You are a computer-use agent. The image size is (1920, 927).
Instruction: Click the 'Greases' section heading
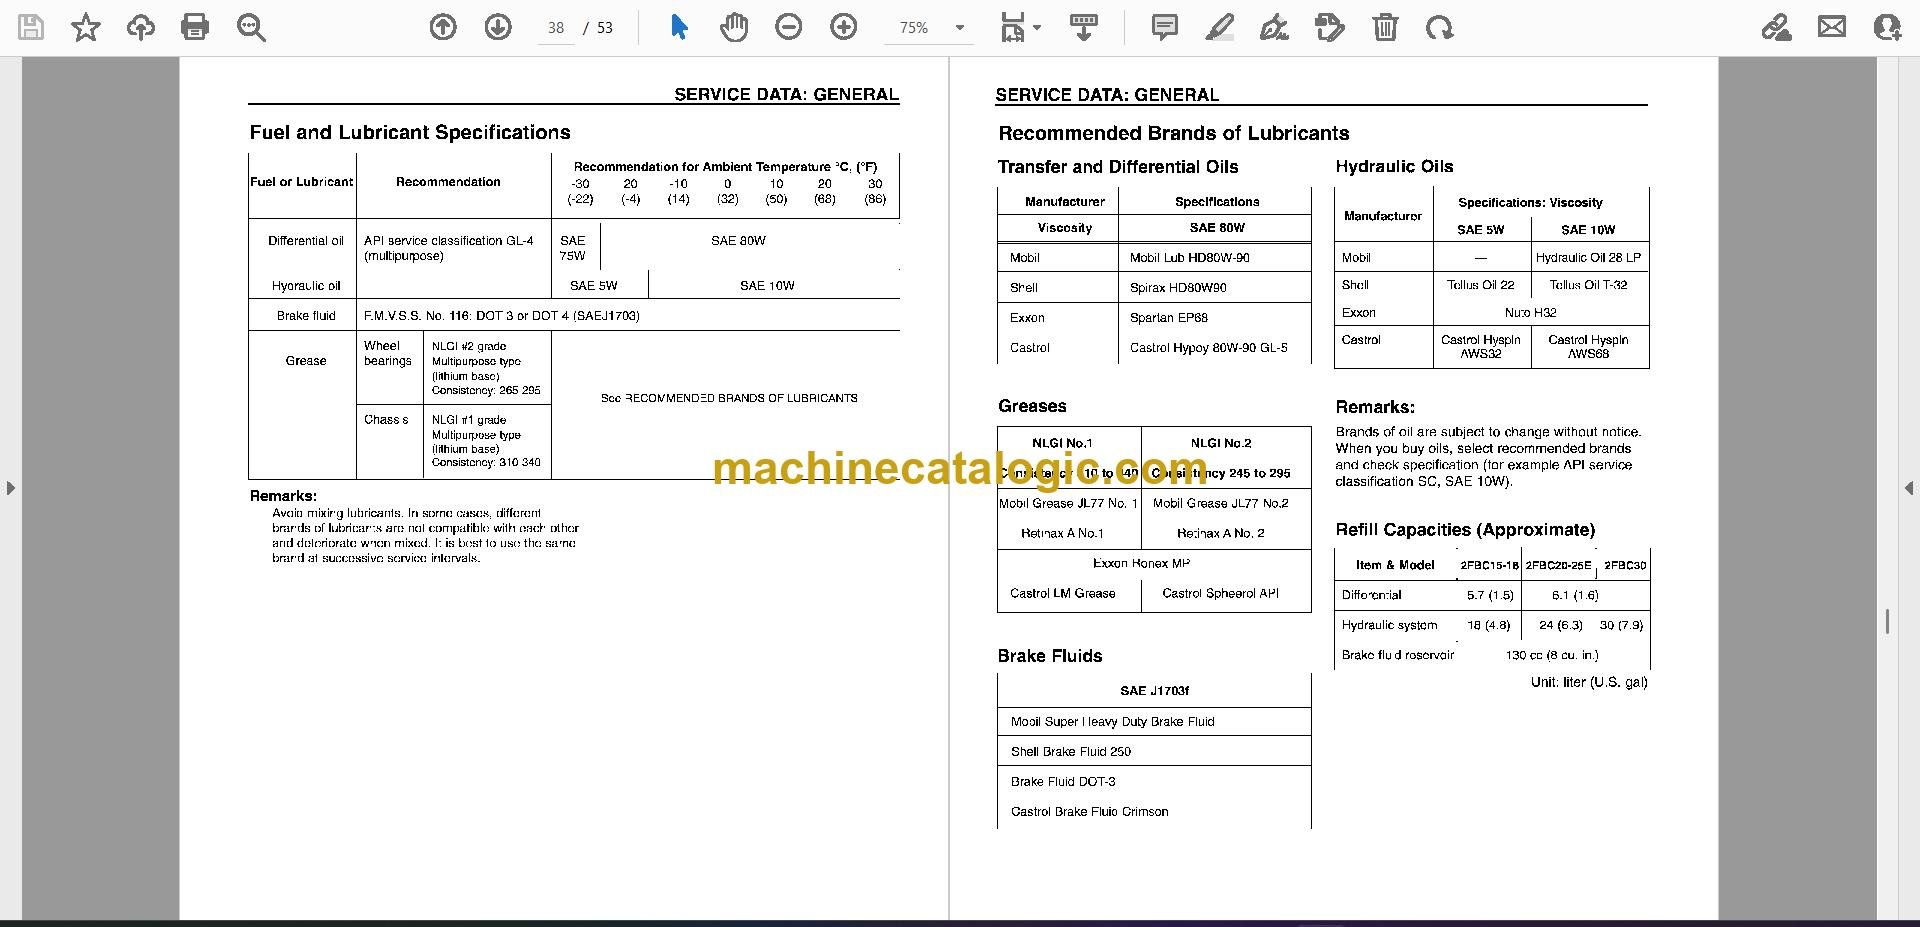1032,406
